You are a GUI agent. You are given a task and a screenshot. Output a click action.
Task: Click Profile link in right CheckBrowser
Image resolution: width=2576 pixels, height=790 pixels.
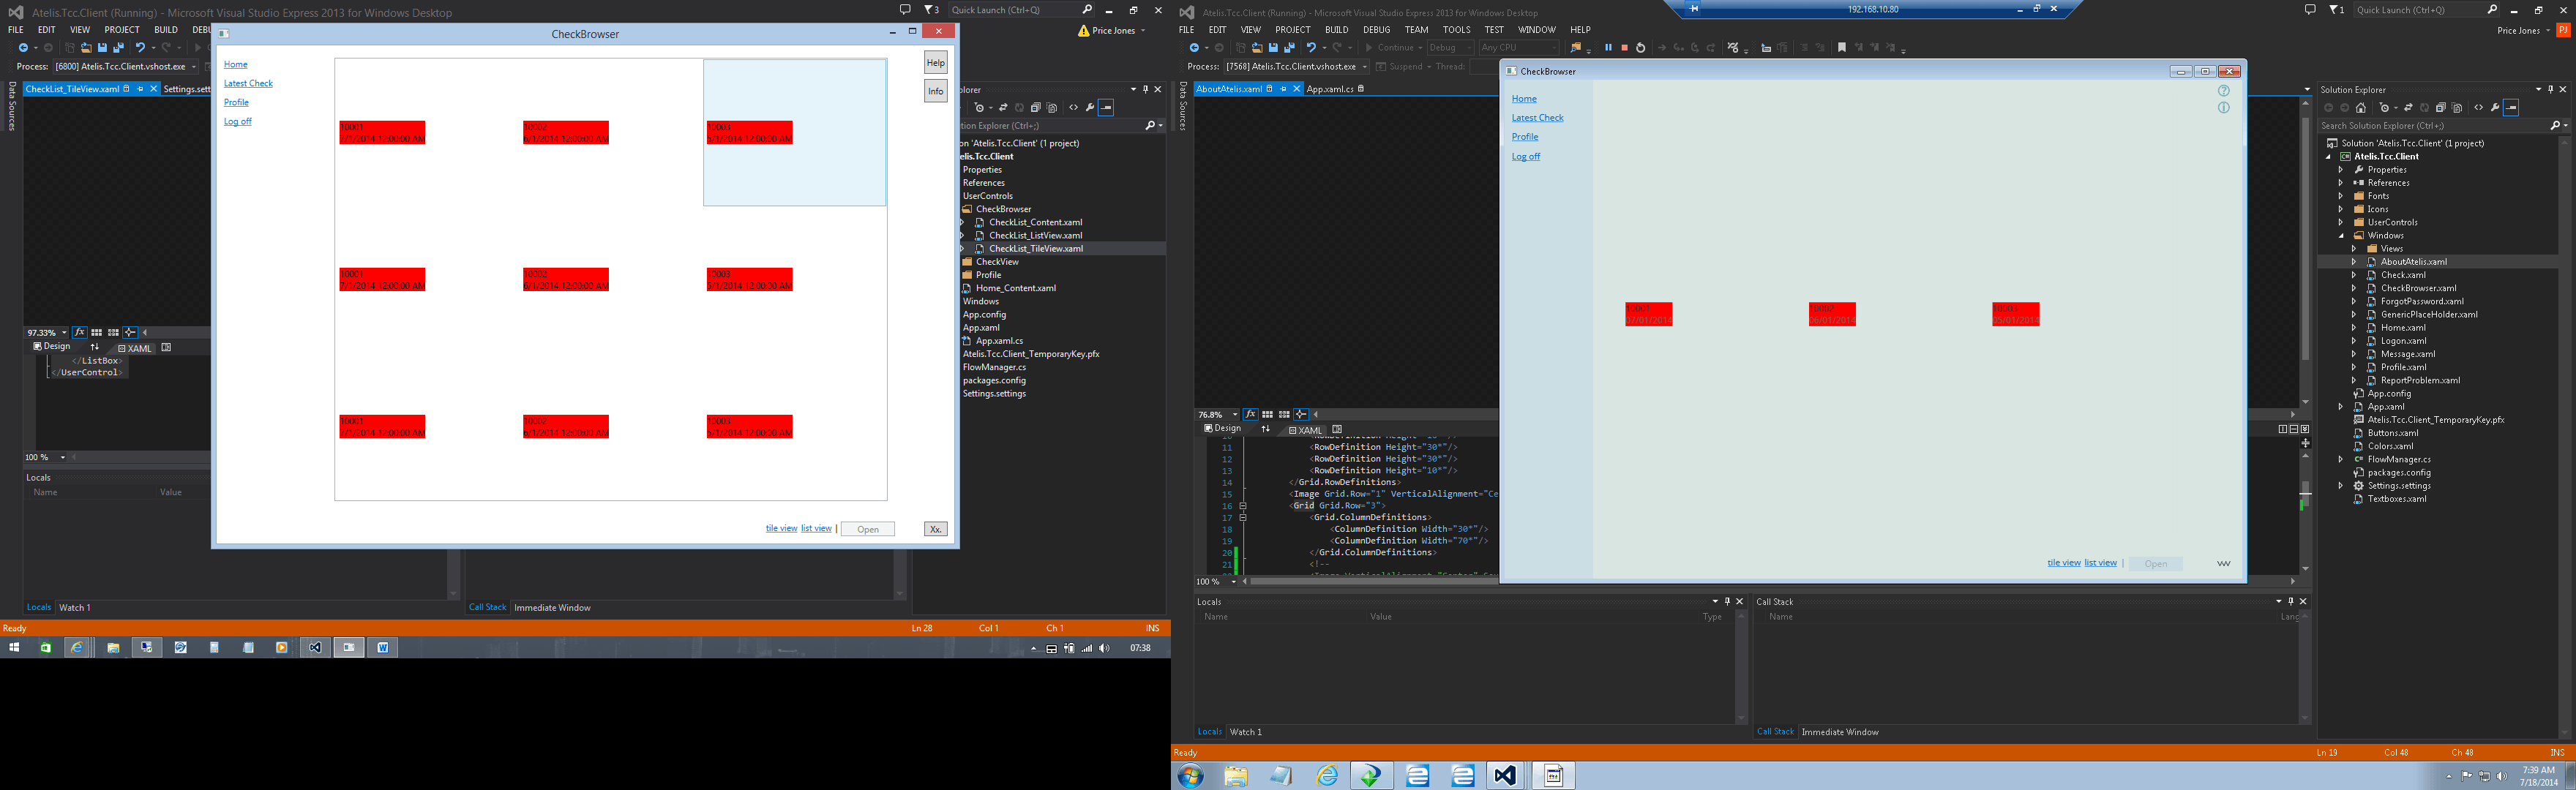[x=1525, y=137]
